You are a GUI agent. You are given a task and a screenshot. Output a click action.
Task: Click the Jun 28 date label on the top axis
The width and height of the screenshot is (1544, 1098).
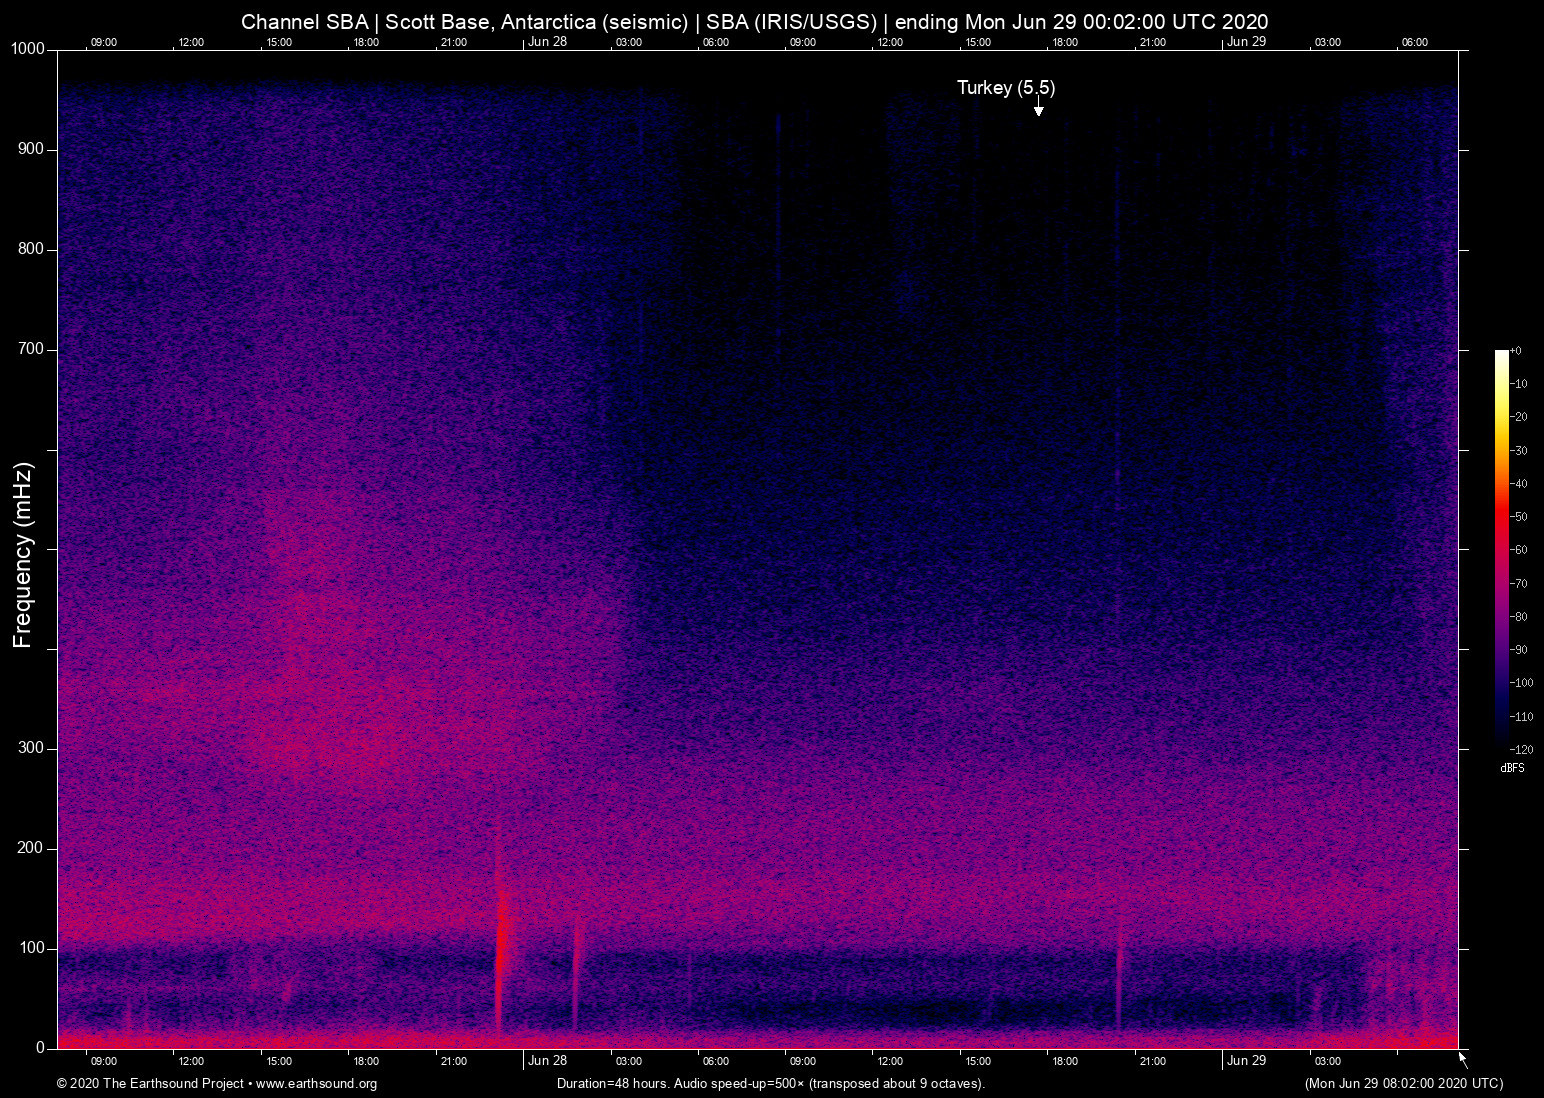tap(547, 42)
